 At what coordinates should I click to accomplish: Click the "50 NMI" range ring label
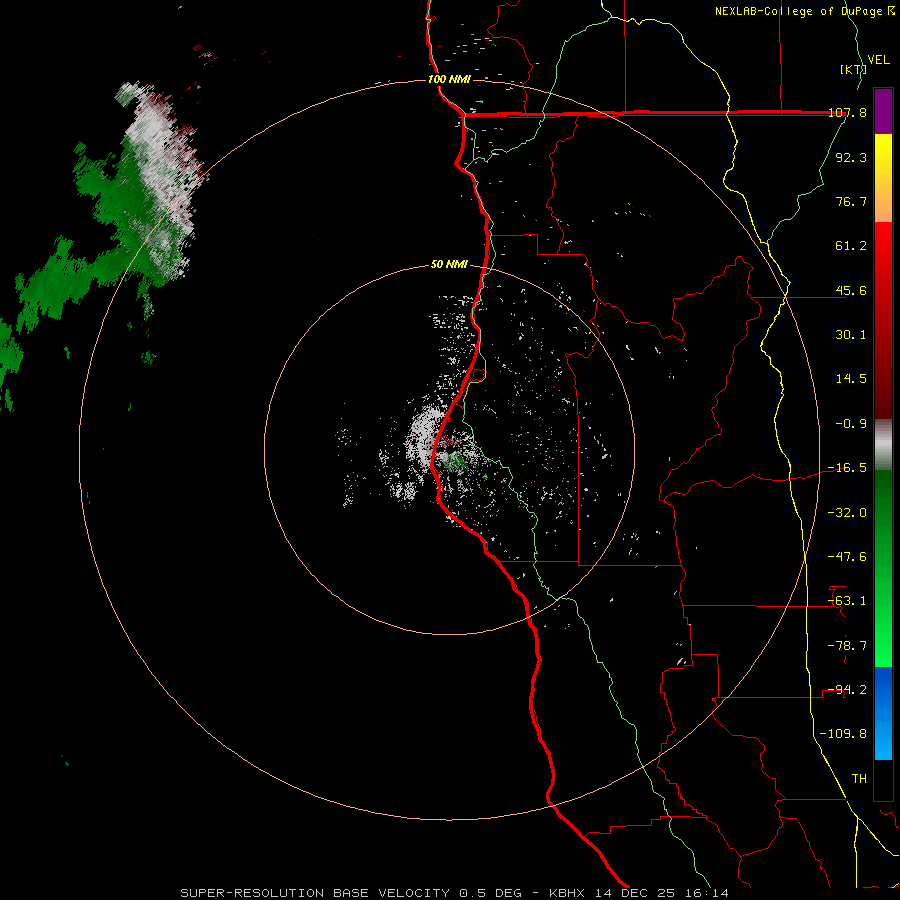449,265
